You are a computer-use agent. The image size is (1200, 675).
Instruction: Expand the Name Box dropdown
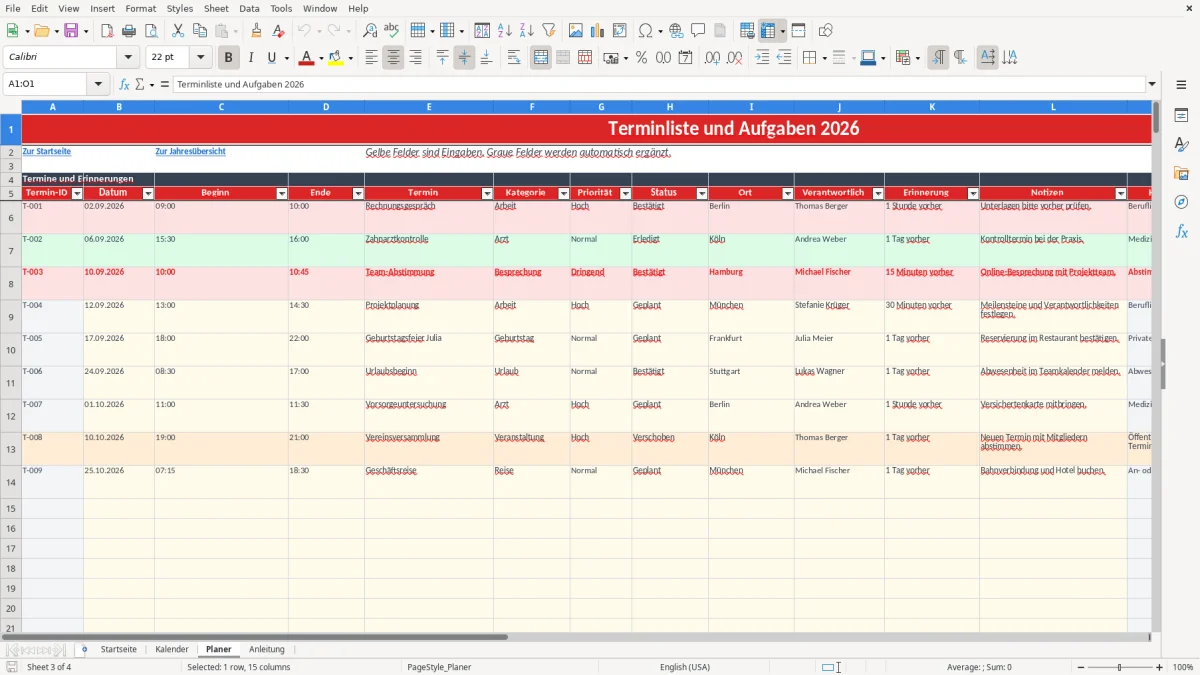coord(98,85)
